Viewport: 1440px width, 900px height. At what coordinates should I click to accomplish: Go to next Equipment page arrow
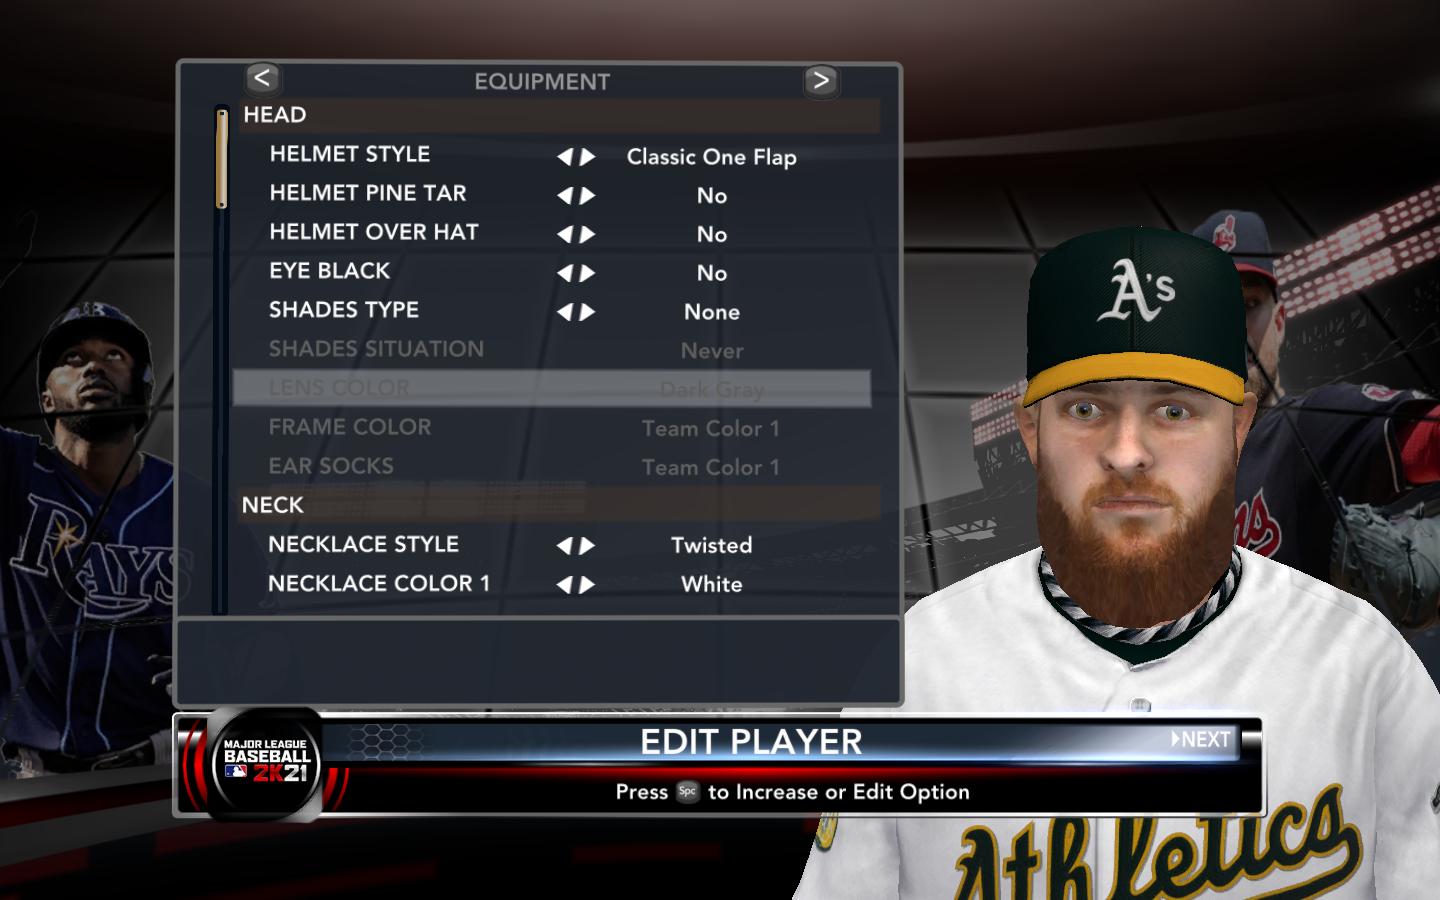pos(821,80)
